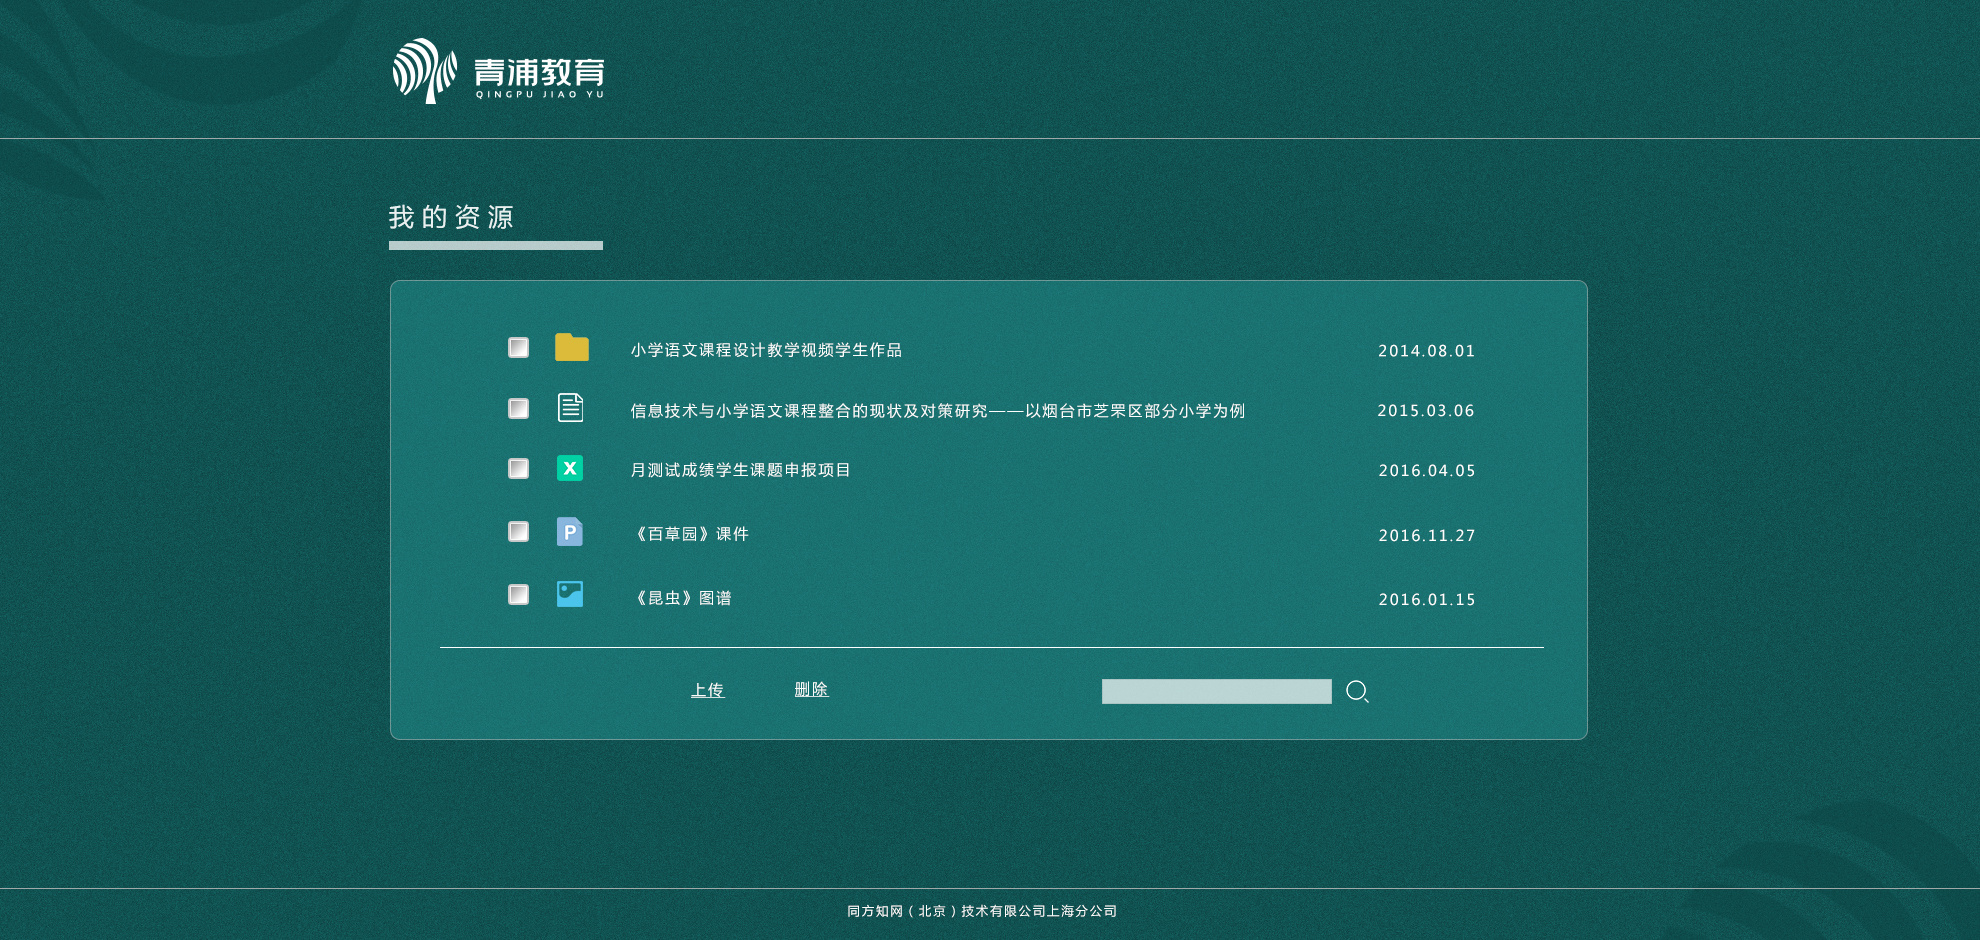
Task: Click the yellow folder icon of 小学语文课程设计 row
Action: pyautogui.click(x=570, y=348)
